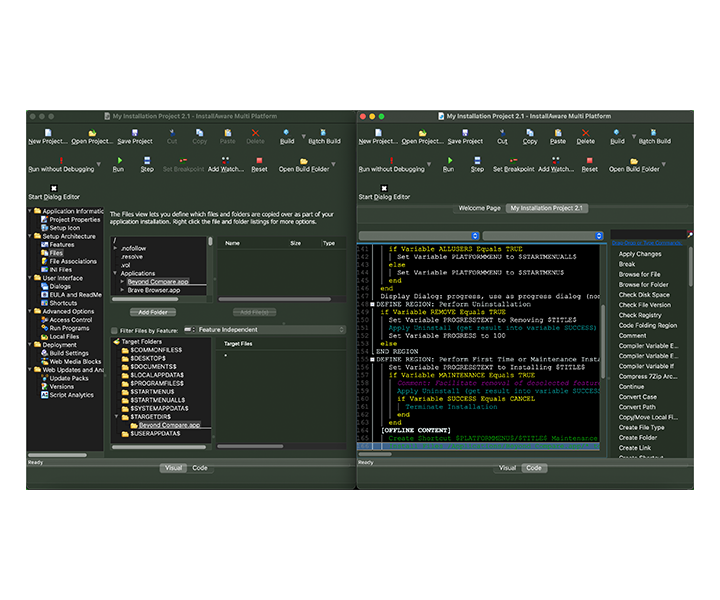Click Paste icon in right window
This screenshot has height=600, width=720.
coord(557,133)
